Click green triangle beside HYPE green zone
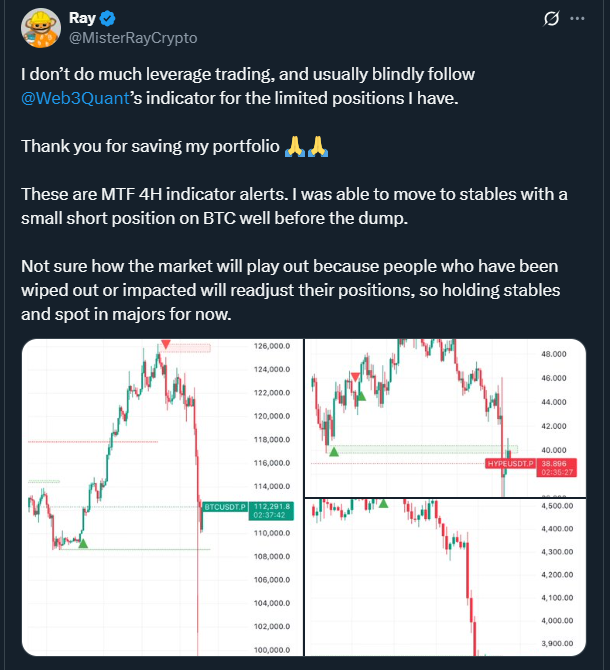 (334, 452)
